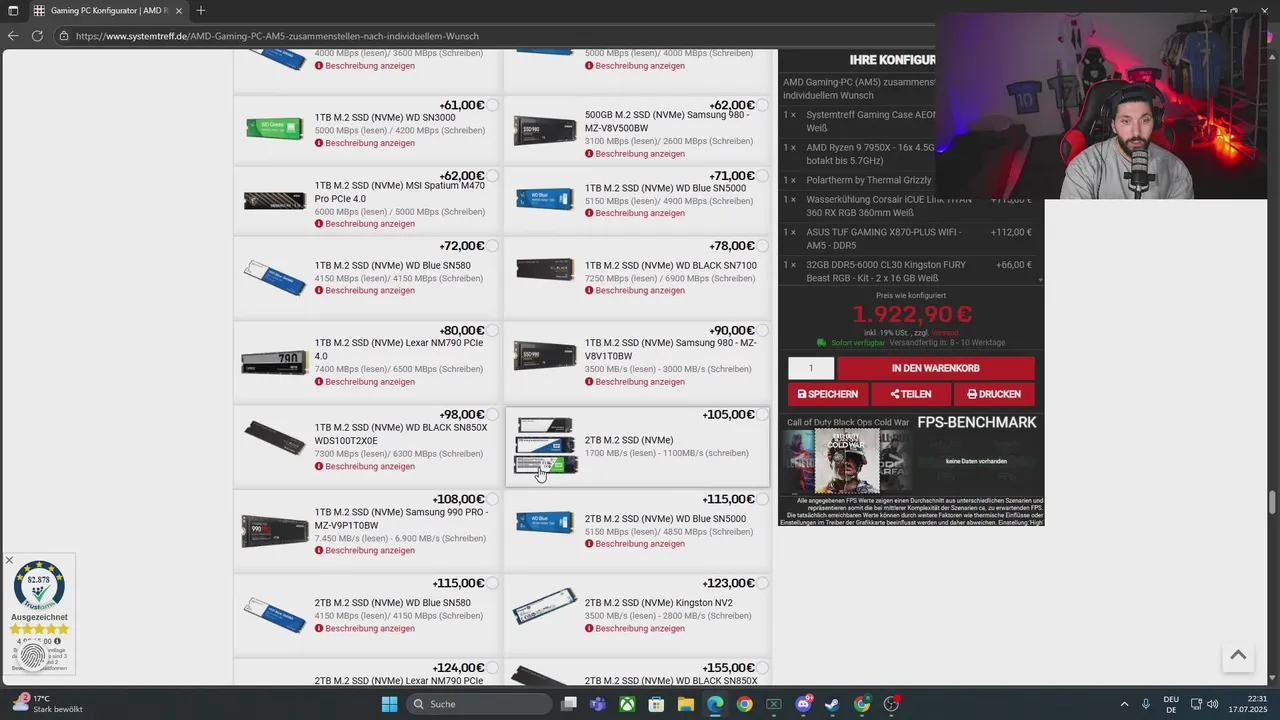
Task: Click the 1.922,90 € total price
Action: coord(912,315)
